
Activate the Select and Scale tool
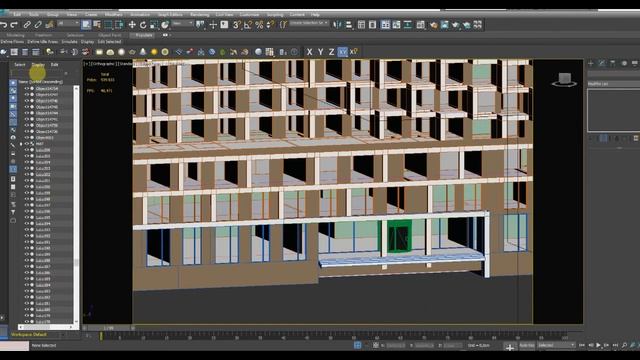(154, 25)
